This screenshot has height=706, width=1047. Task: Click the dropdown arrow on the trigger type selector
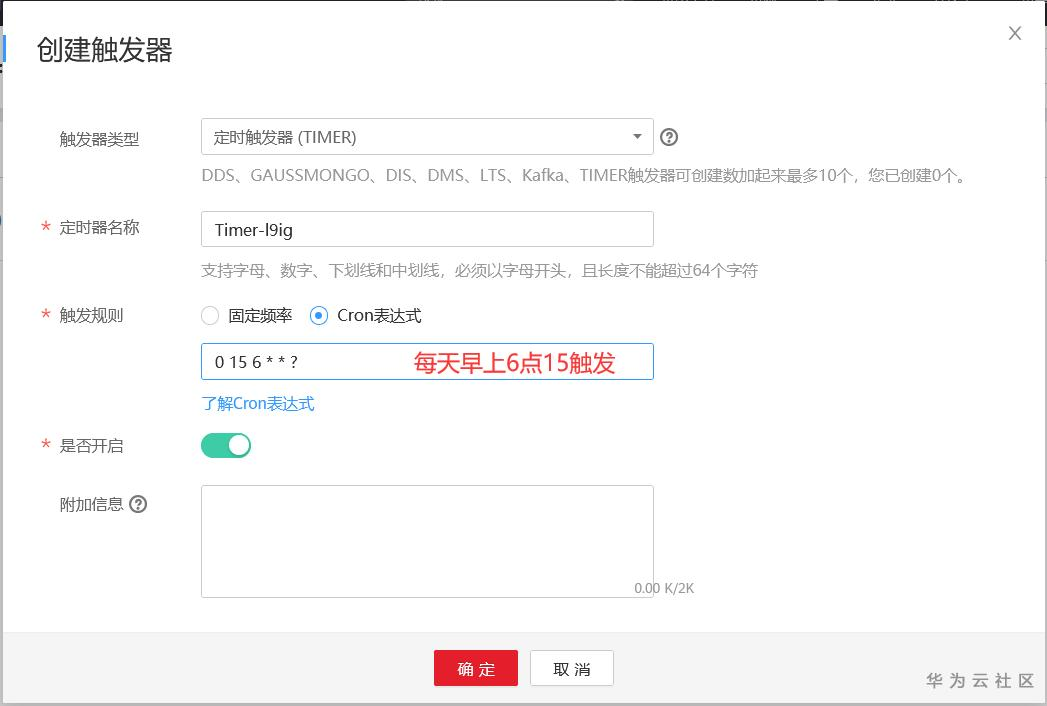[637, 137]
